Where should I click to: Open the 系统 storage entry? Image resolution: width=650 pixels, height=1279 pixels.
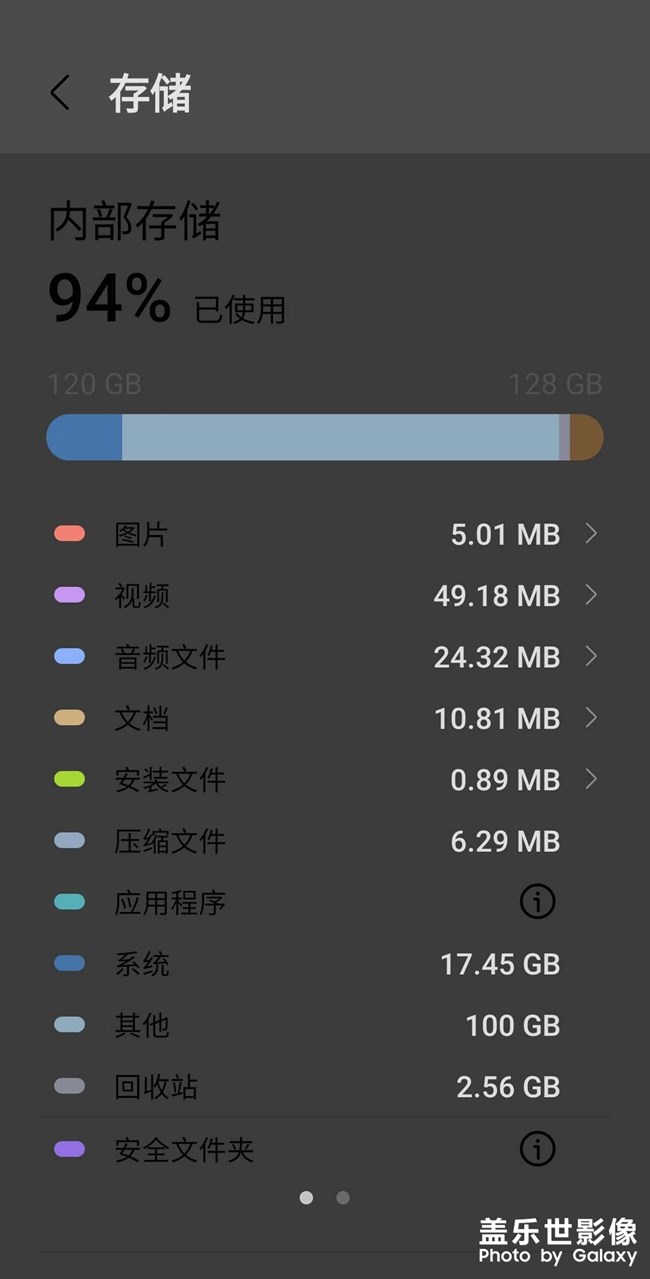click(325, 963)
